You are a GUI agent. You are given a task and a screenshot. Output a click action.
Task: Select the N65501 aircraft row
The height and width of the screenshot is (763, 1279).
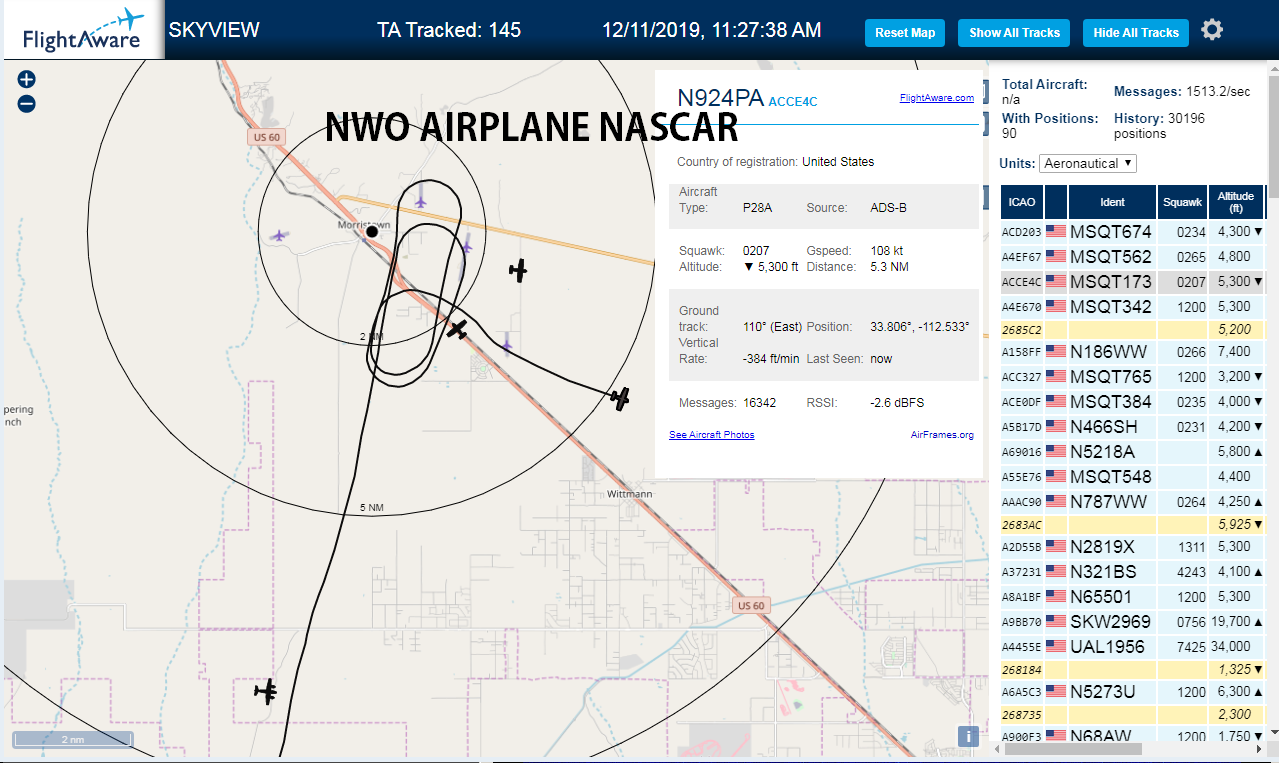pyautogui.click(x=1133, y=597)
